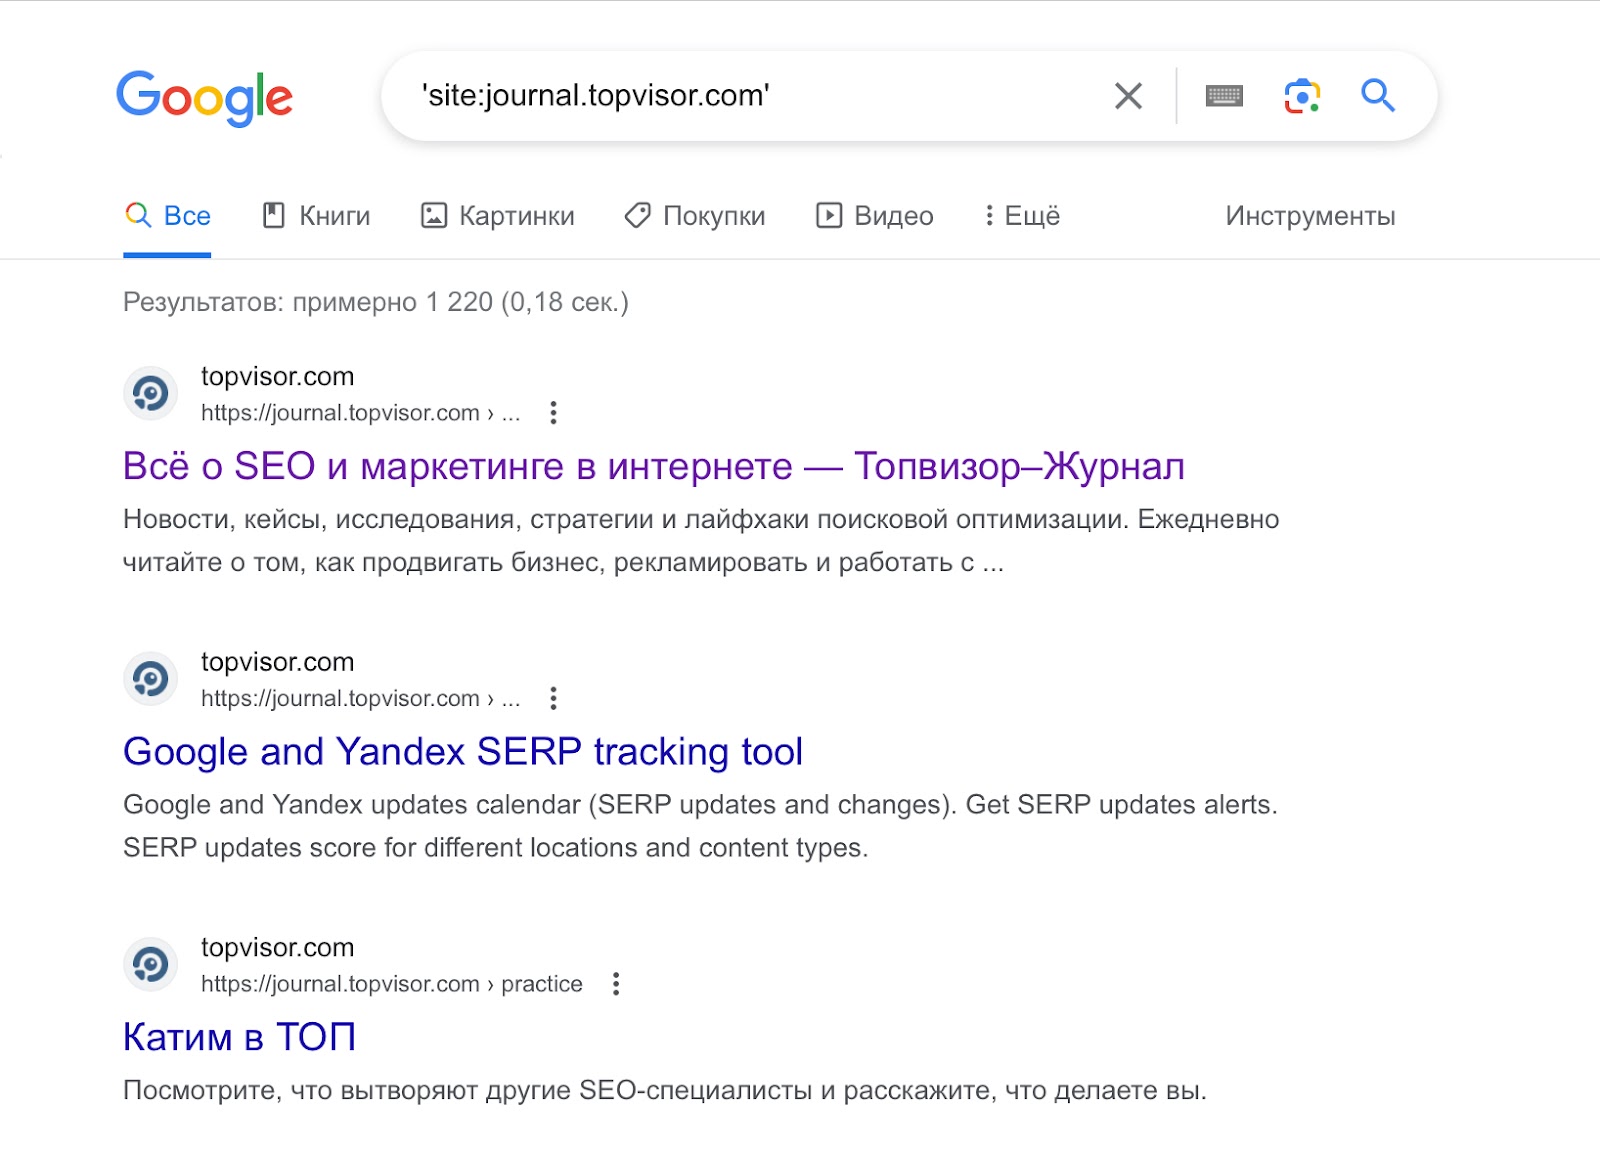Click the Google logo
The width and height of the screenshot is (1600, 1153).
point(204,96)
